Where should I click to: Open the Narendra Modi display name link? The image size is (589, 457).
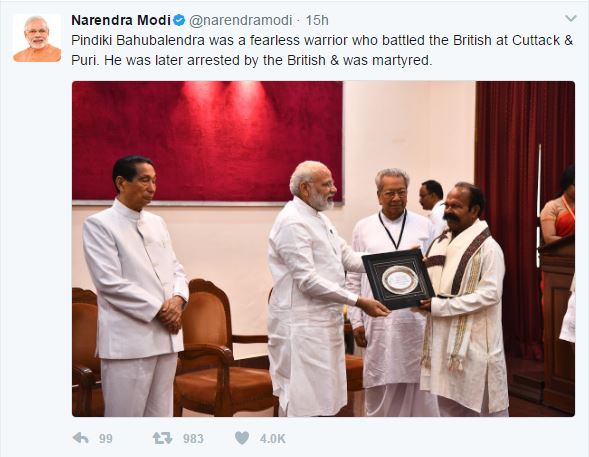coord(121,20)
